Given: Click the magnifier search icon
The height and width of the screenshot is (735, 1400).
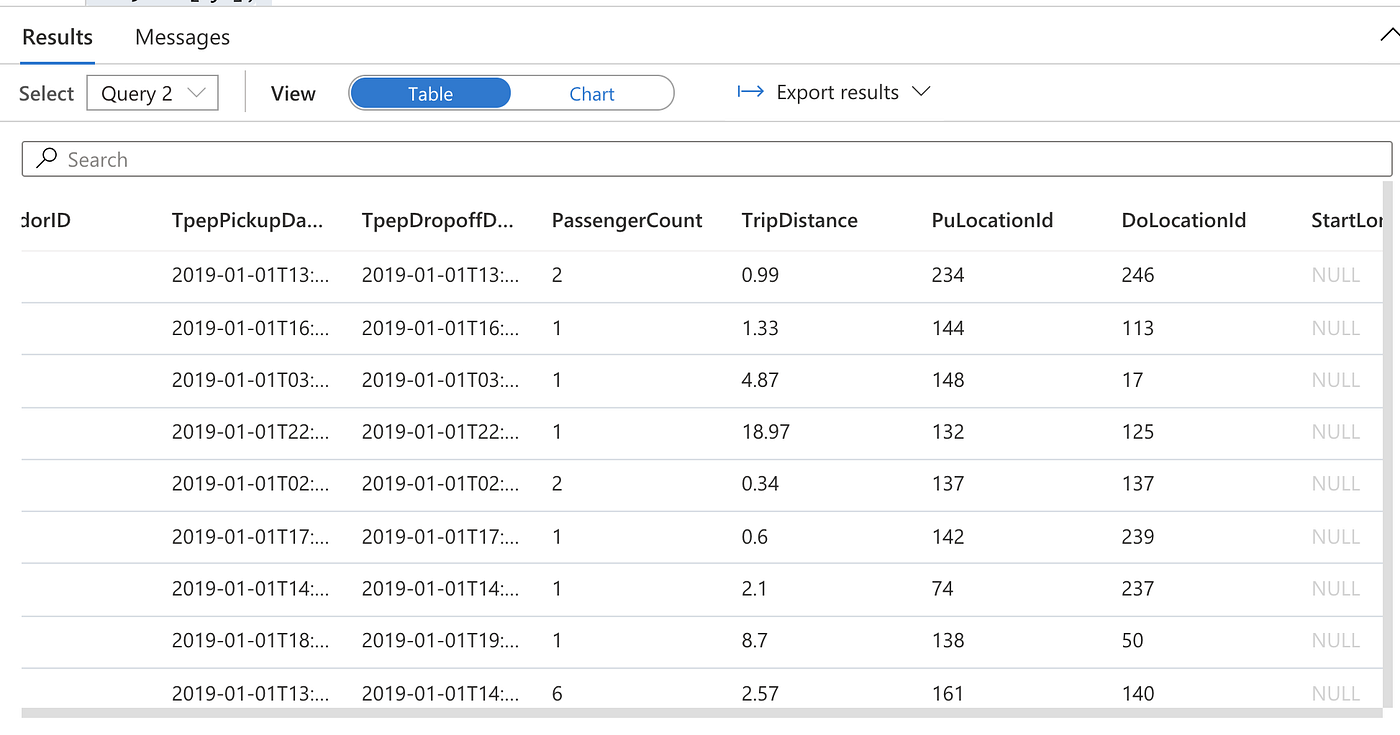Looking at the screenshot, I should (x=46, y=159).
